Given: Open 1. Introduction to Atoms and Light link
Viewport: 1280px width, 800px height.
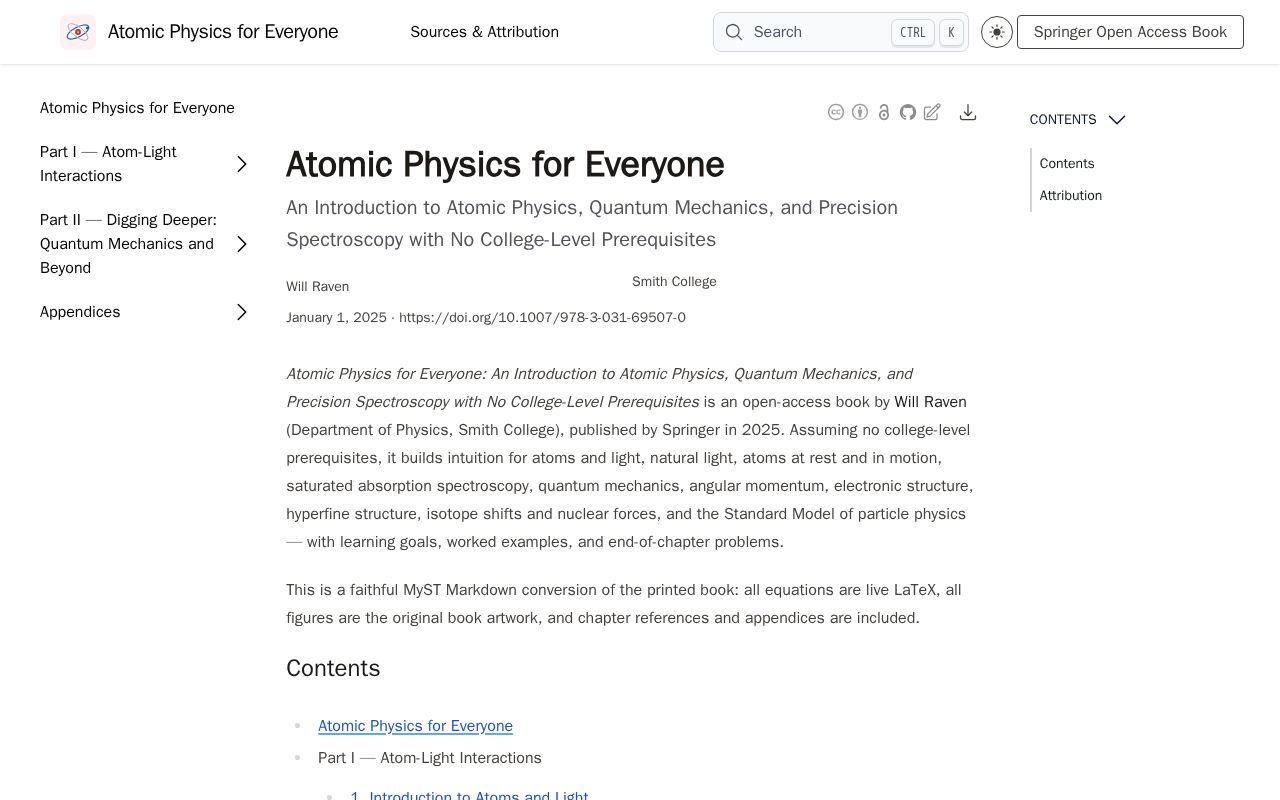Looking at the screenshot, I should pos(469,796).
